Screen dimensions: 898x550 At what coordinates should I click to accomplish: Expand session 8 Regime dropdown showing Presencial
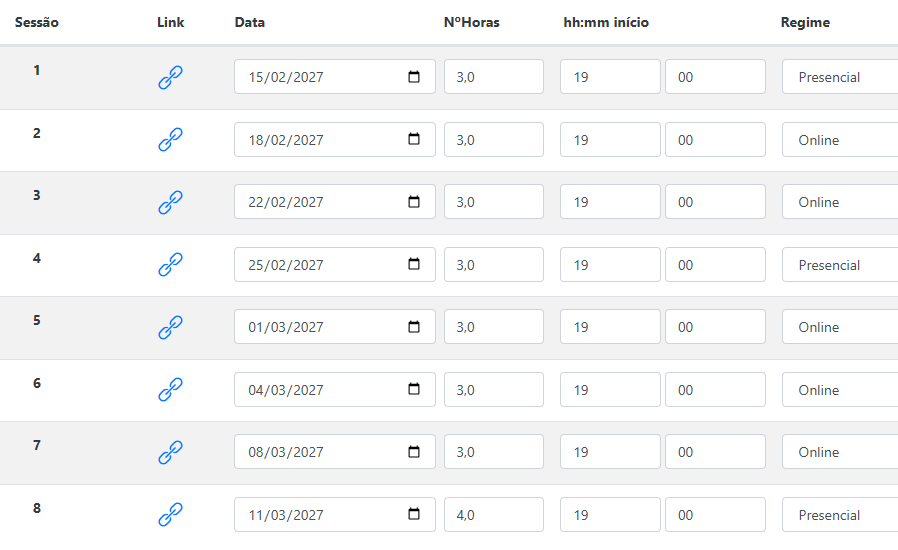point(840,514)
